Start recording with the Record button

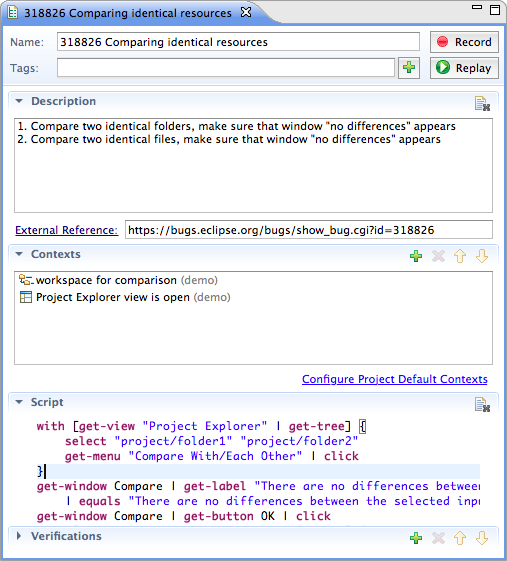click(x=464, y=42)
